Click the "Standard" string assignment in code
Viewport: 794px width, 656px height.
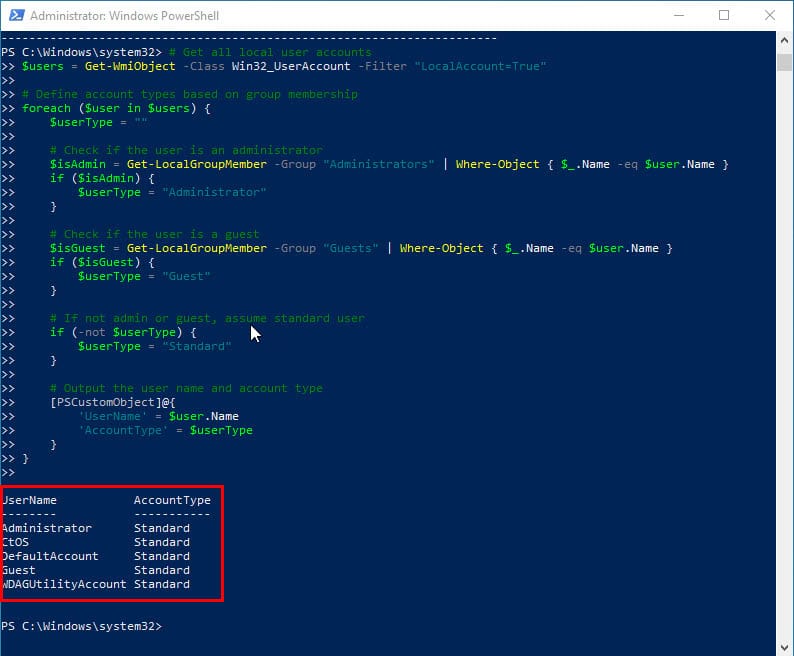(197, 346)
